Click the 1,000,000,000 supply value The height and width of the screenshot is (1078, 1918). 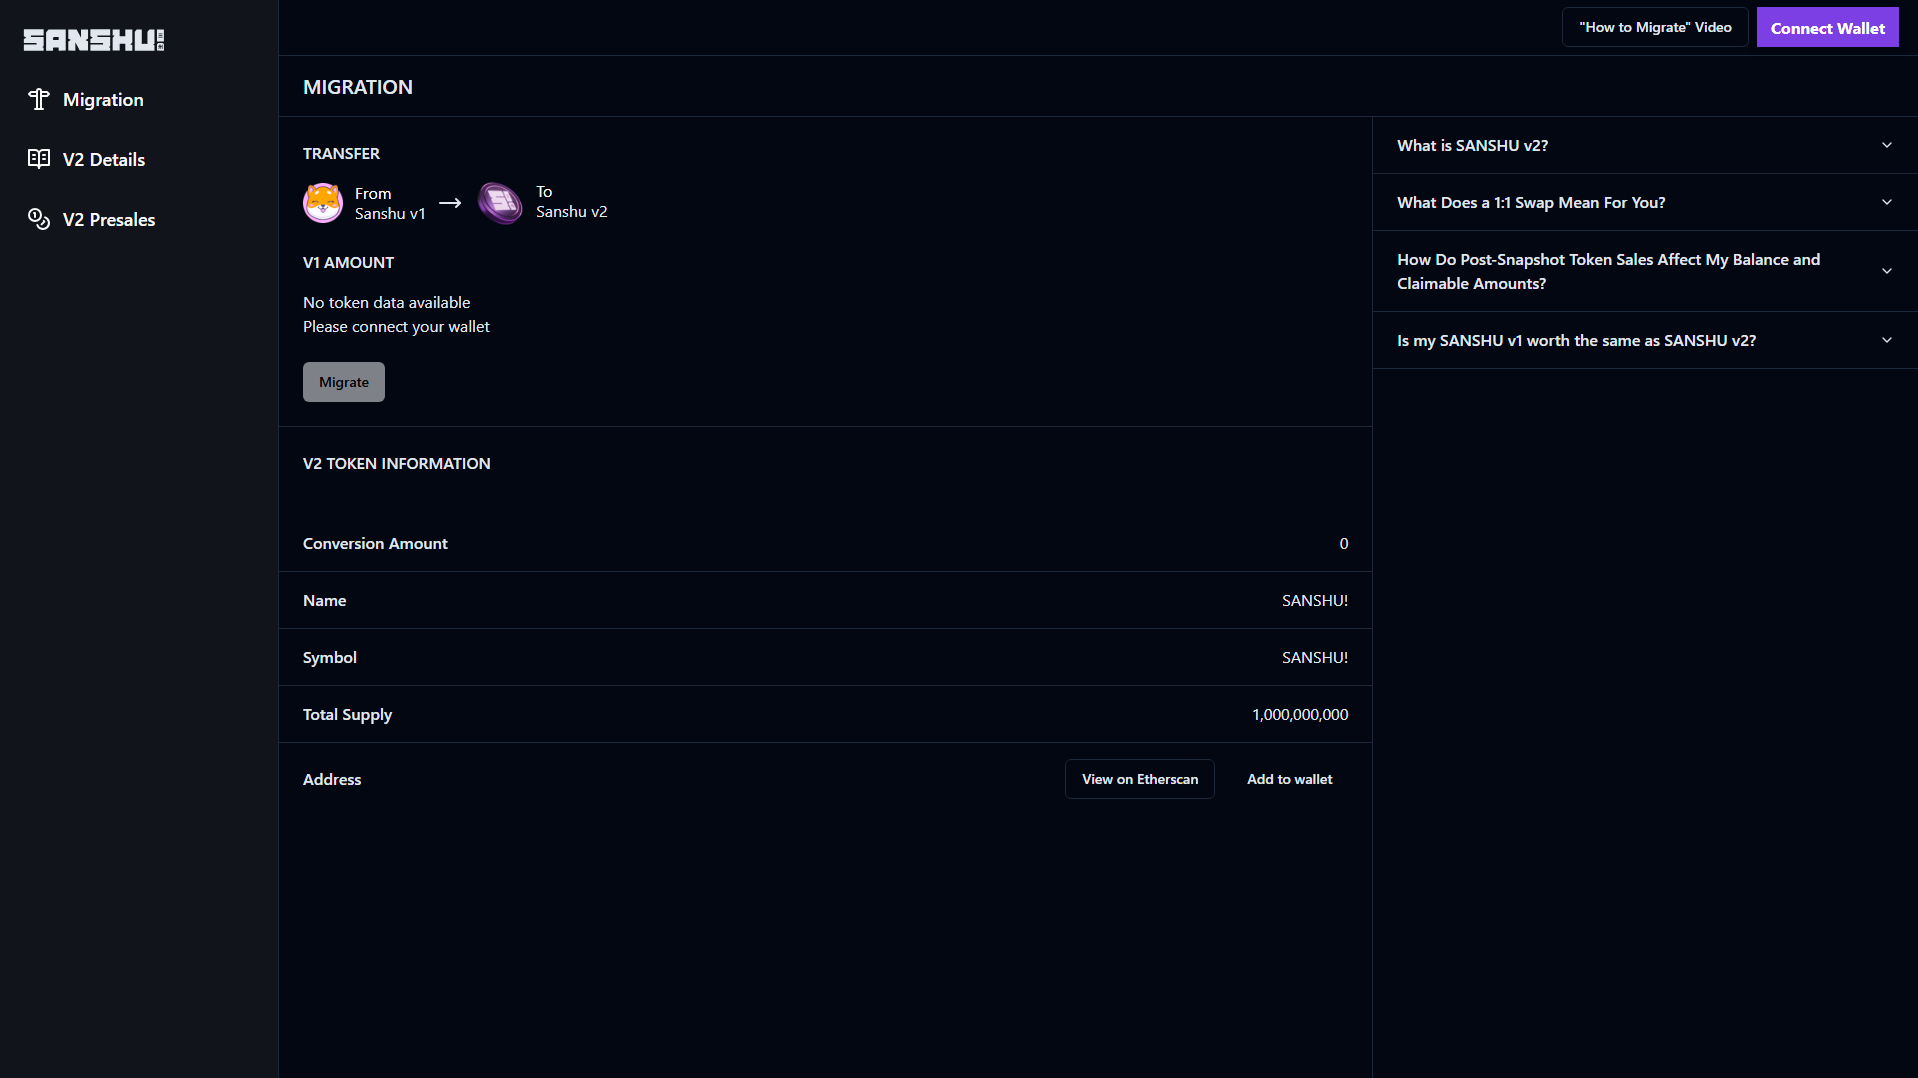[x=1300, y=714]
